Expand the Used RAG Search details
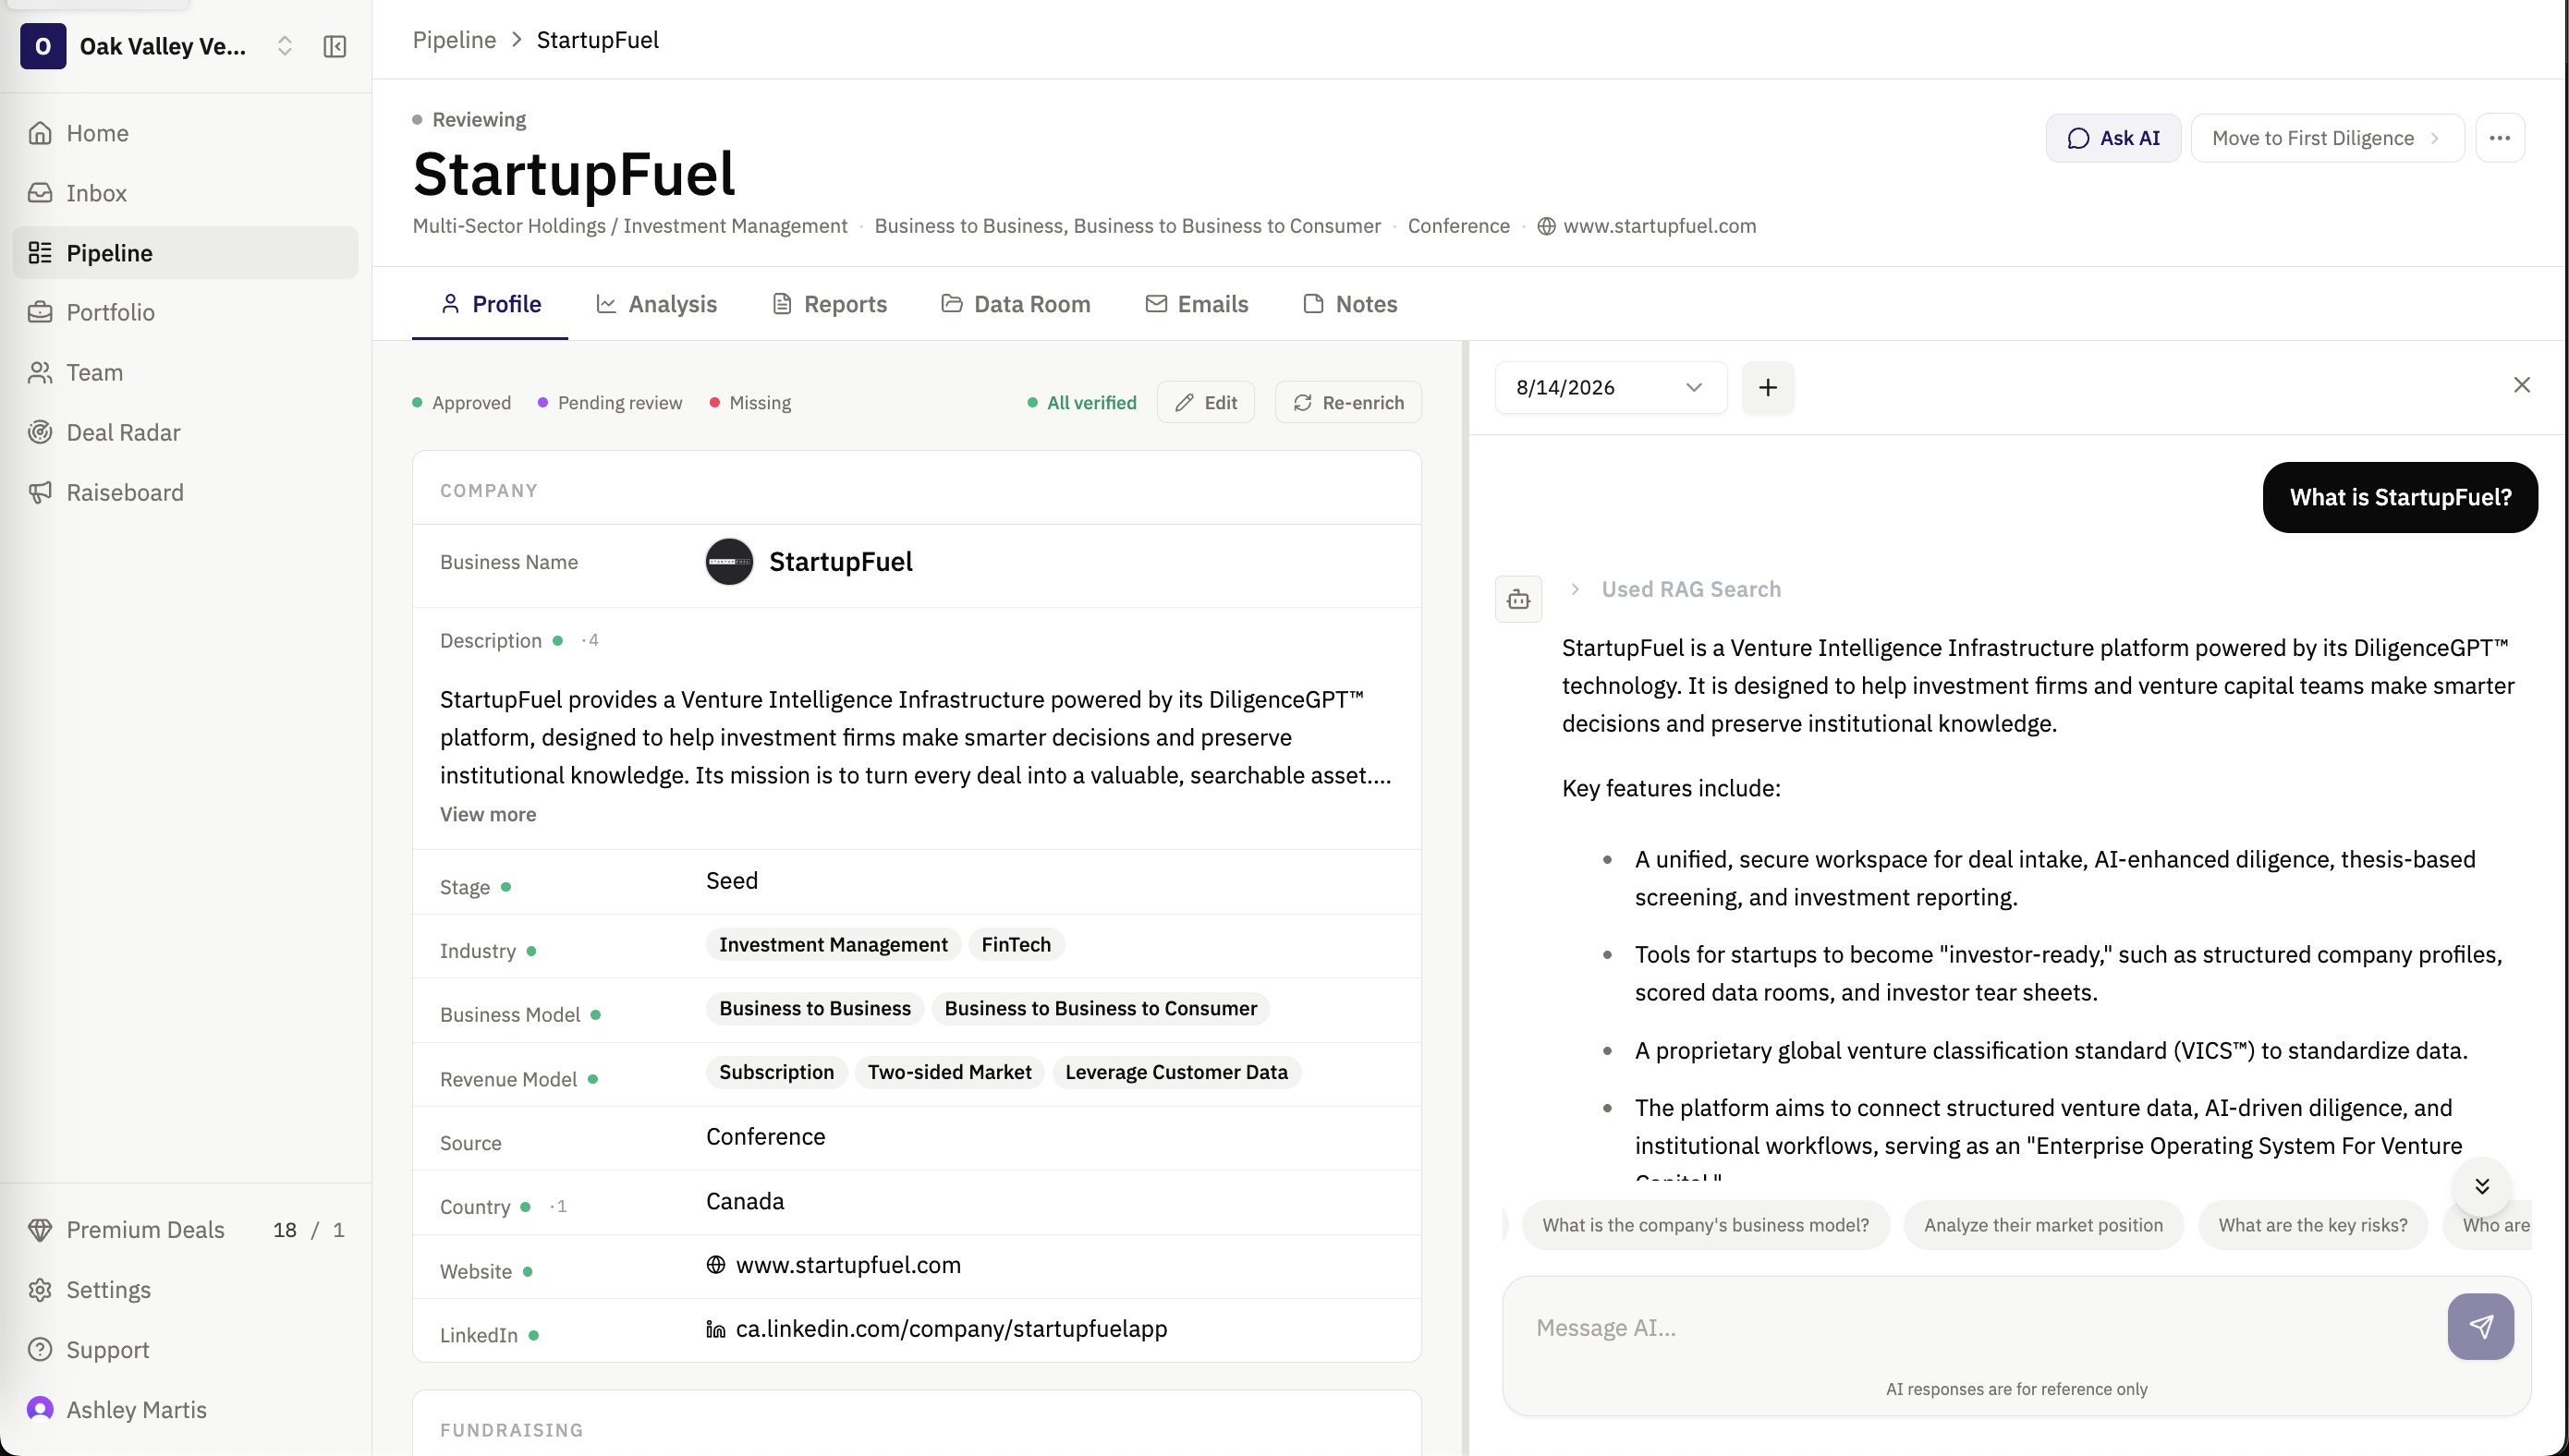This screenshot has height=1456, width=2569. tap(1677, 589)
